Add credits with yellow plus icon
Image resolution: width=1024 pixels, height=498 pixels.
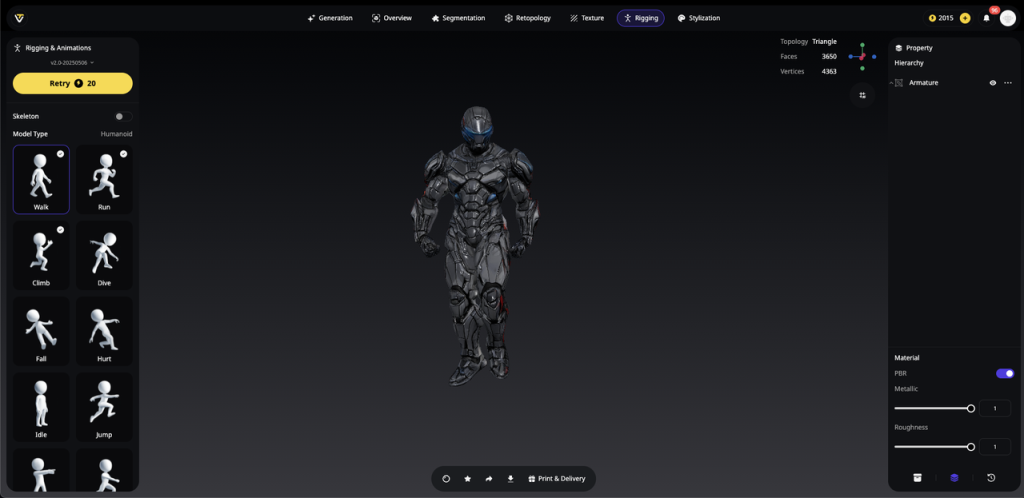965,18
